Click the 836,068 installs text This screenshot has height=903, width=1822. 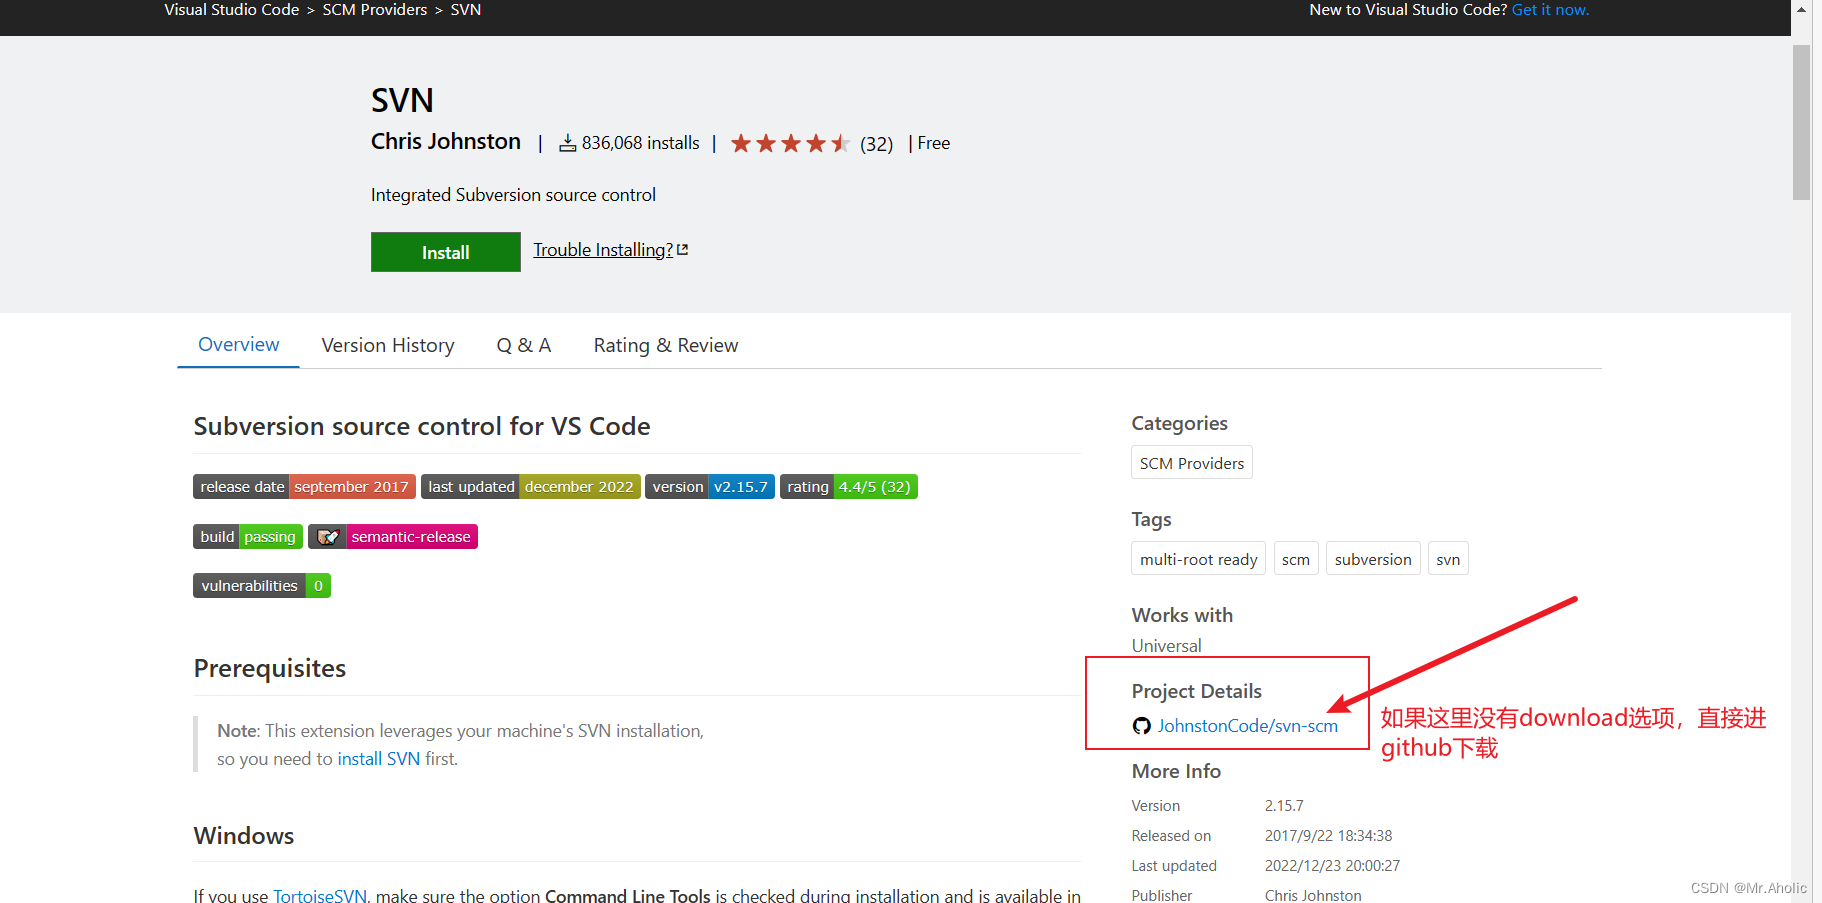(x=641, y=143)
